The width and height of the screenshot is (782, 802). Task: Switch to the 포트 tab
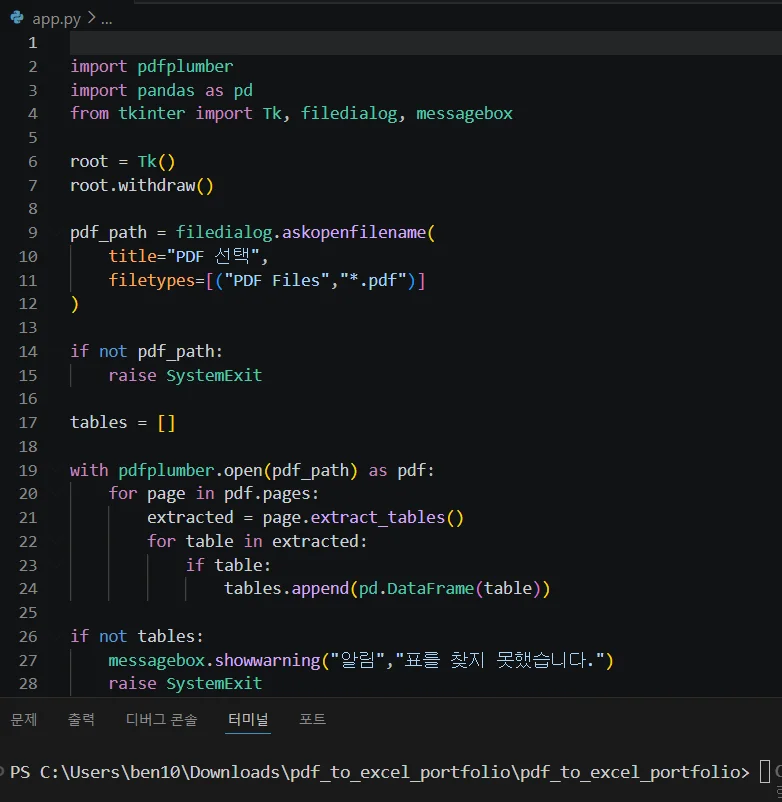(x=312, y=719)
